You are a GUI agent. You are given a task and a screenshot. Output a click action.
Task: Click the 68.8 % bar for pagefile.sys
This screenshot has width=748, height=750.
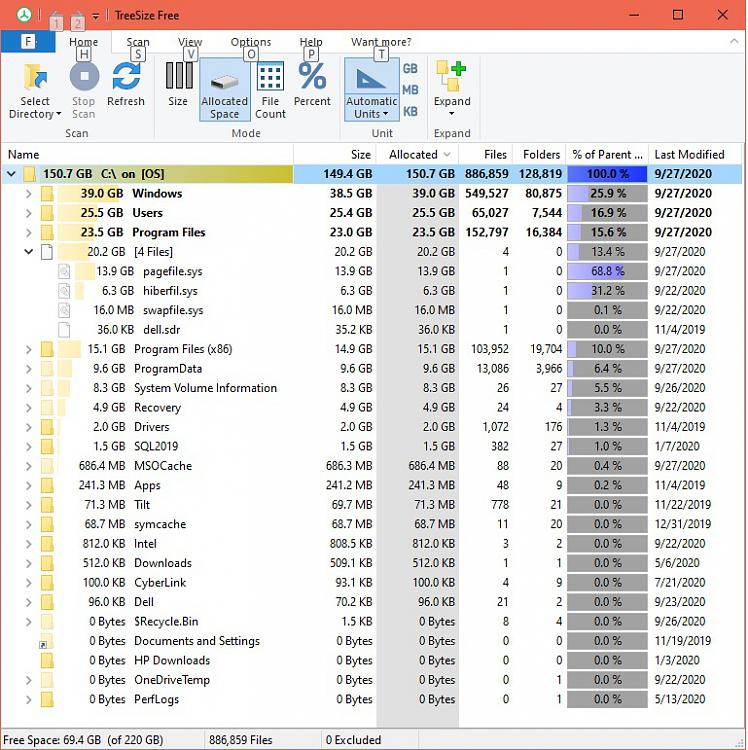click(x=607, y=271)
